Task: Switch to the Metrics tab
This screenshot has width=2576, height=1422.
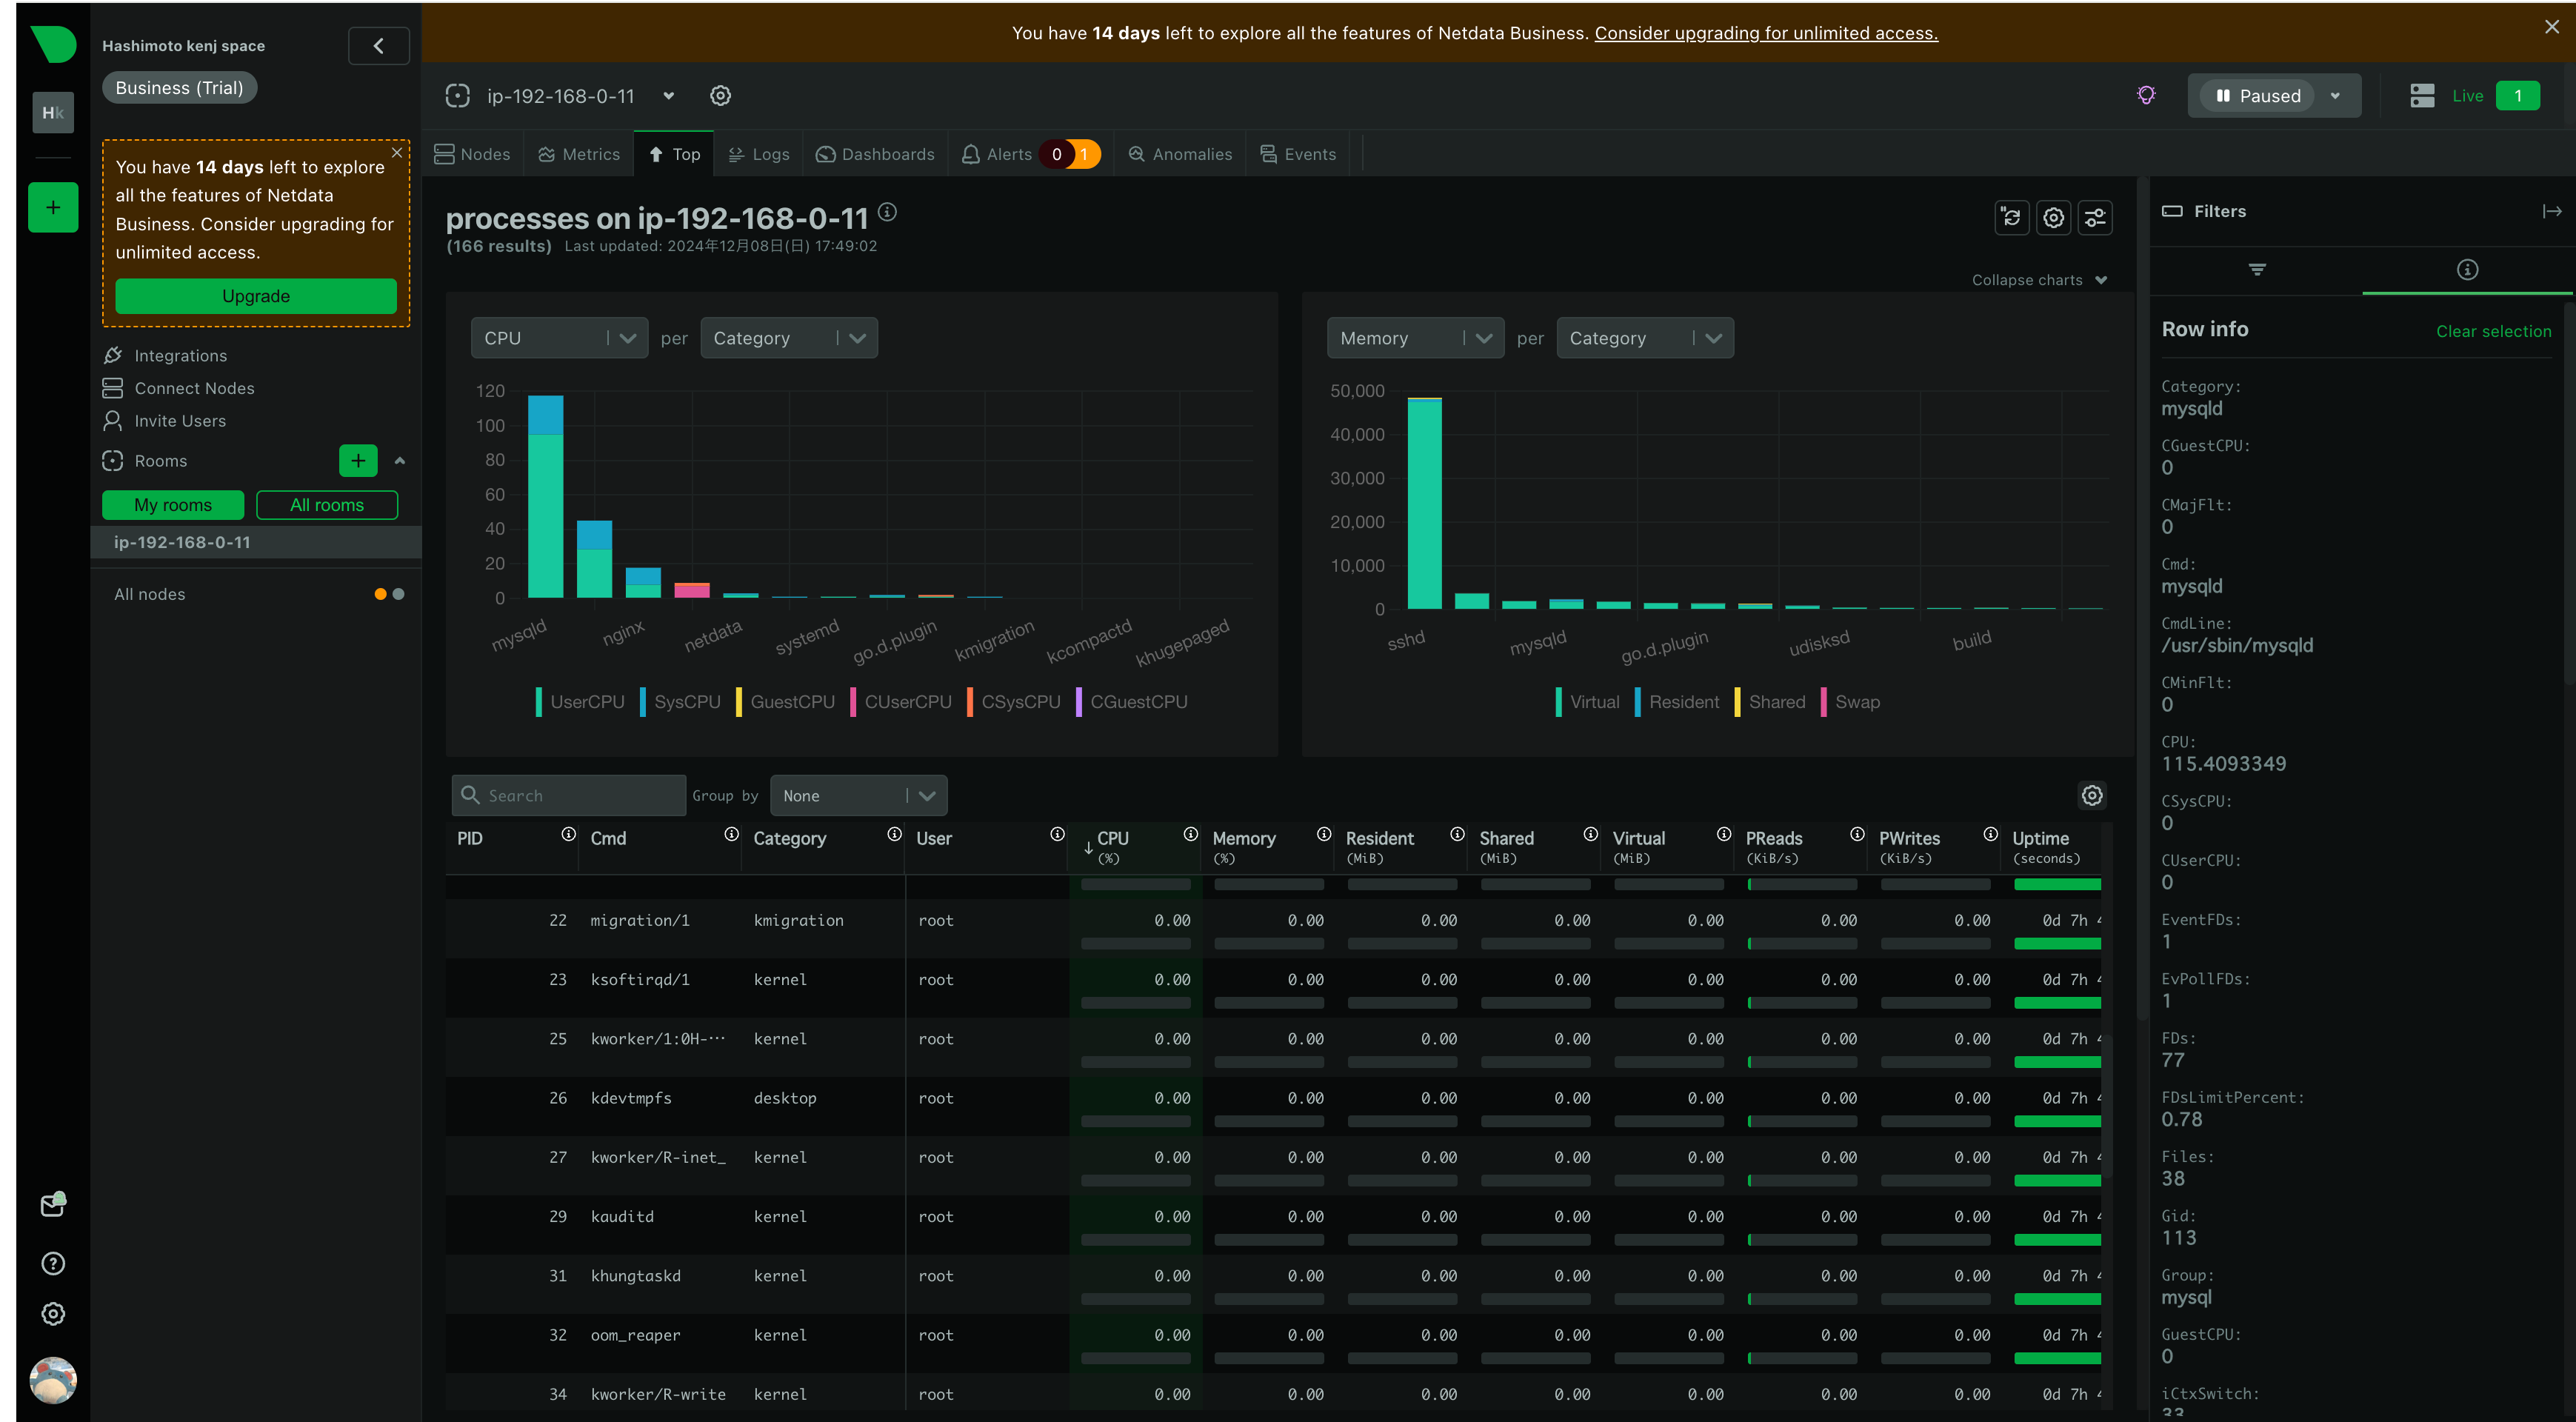Action: click(x=579, y=154)
